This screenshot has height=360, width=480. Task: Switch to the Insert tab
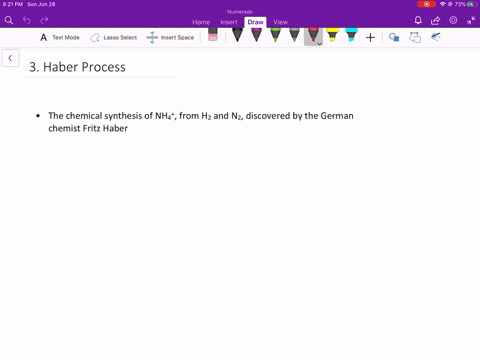point(229,22)
